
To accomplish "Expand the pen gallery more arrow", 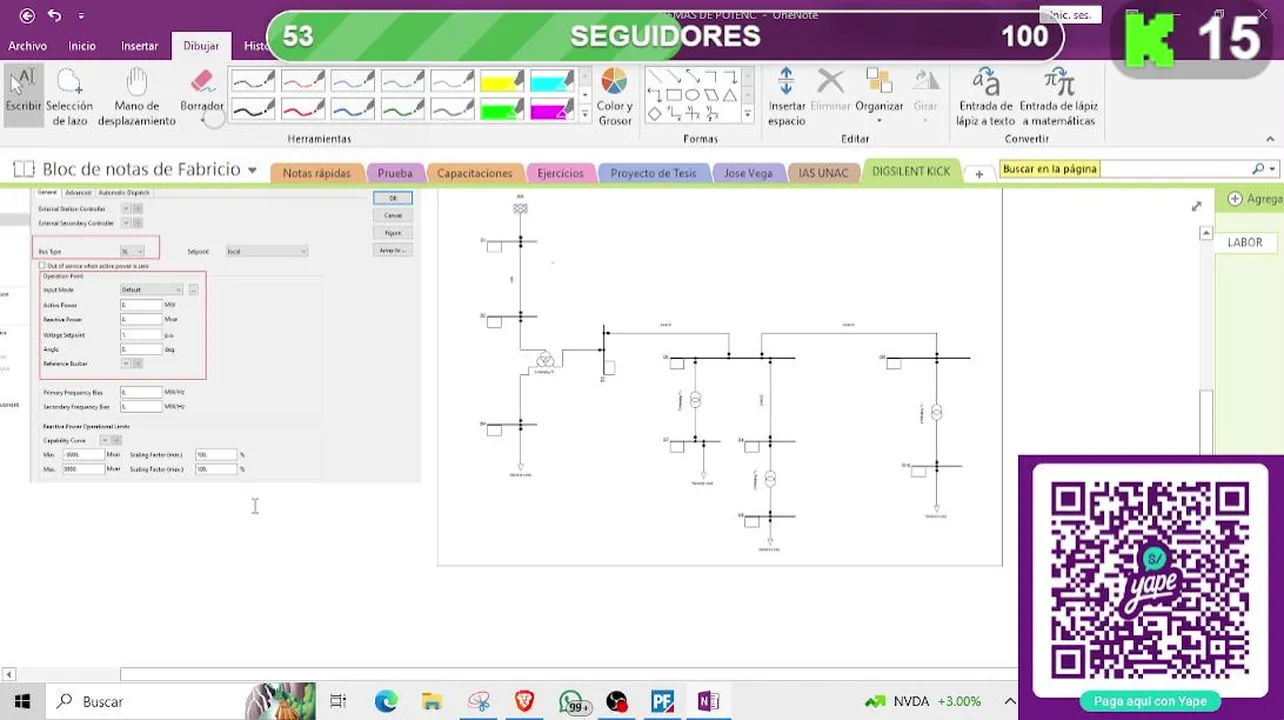I will point(585,115).
